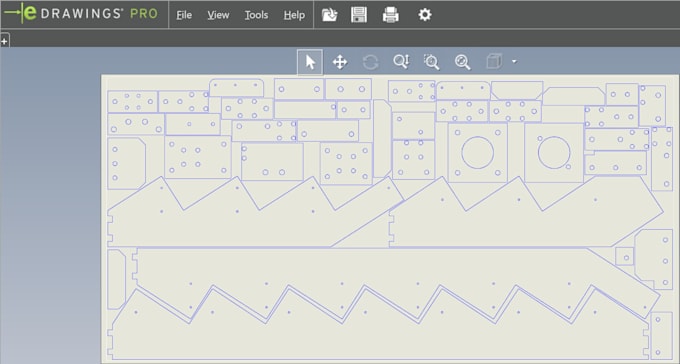This screenshot has width=680, height=364.
Task: Click the grayed Rotate tool
Action: pyautogui.click(x=370, y=62)
